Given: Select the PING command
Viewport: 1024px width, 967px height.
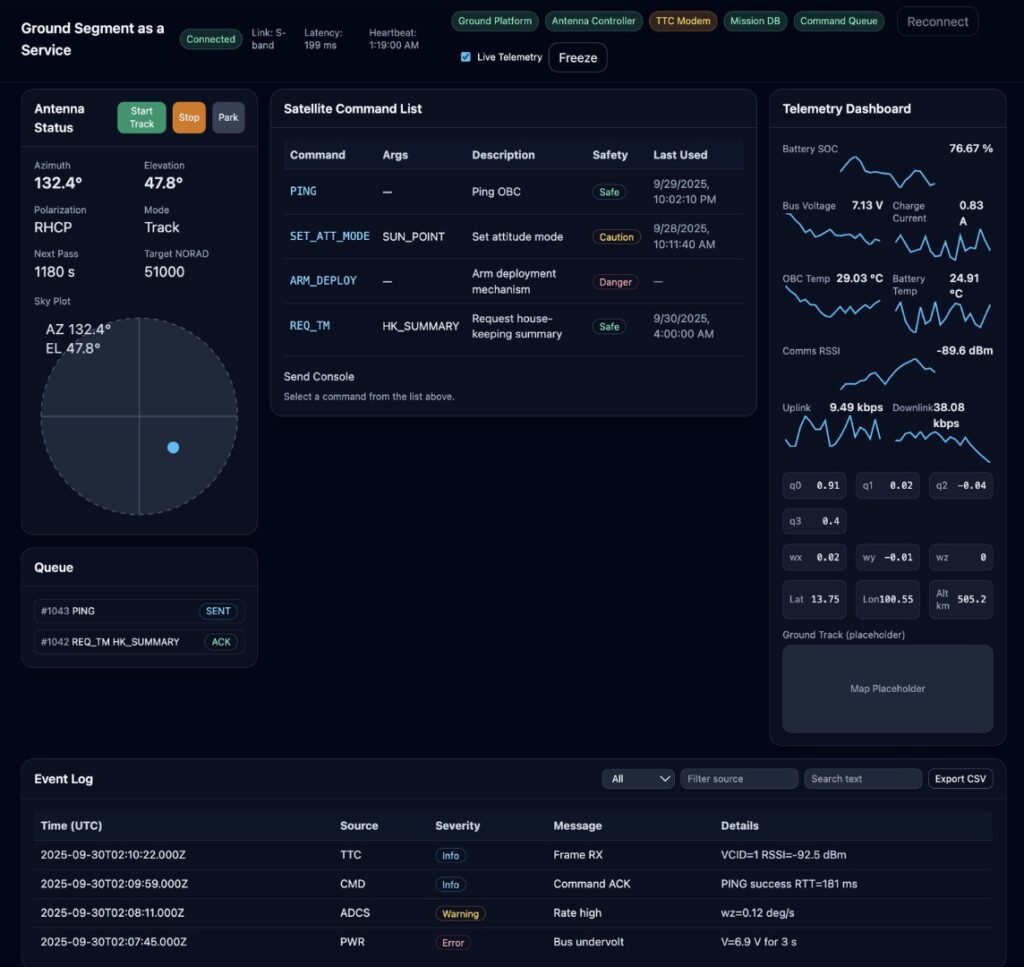Looking at the screenshot, I should [303, 191].
